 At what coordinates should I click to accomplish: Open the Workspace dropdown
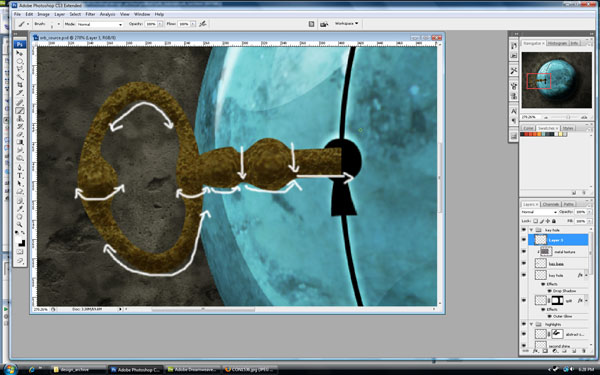(347, 24)
